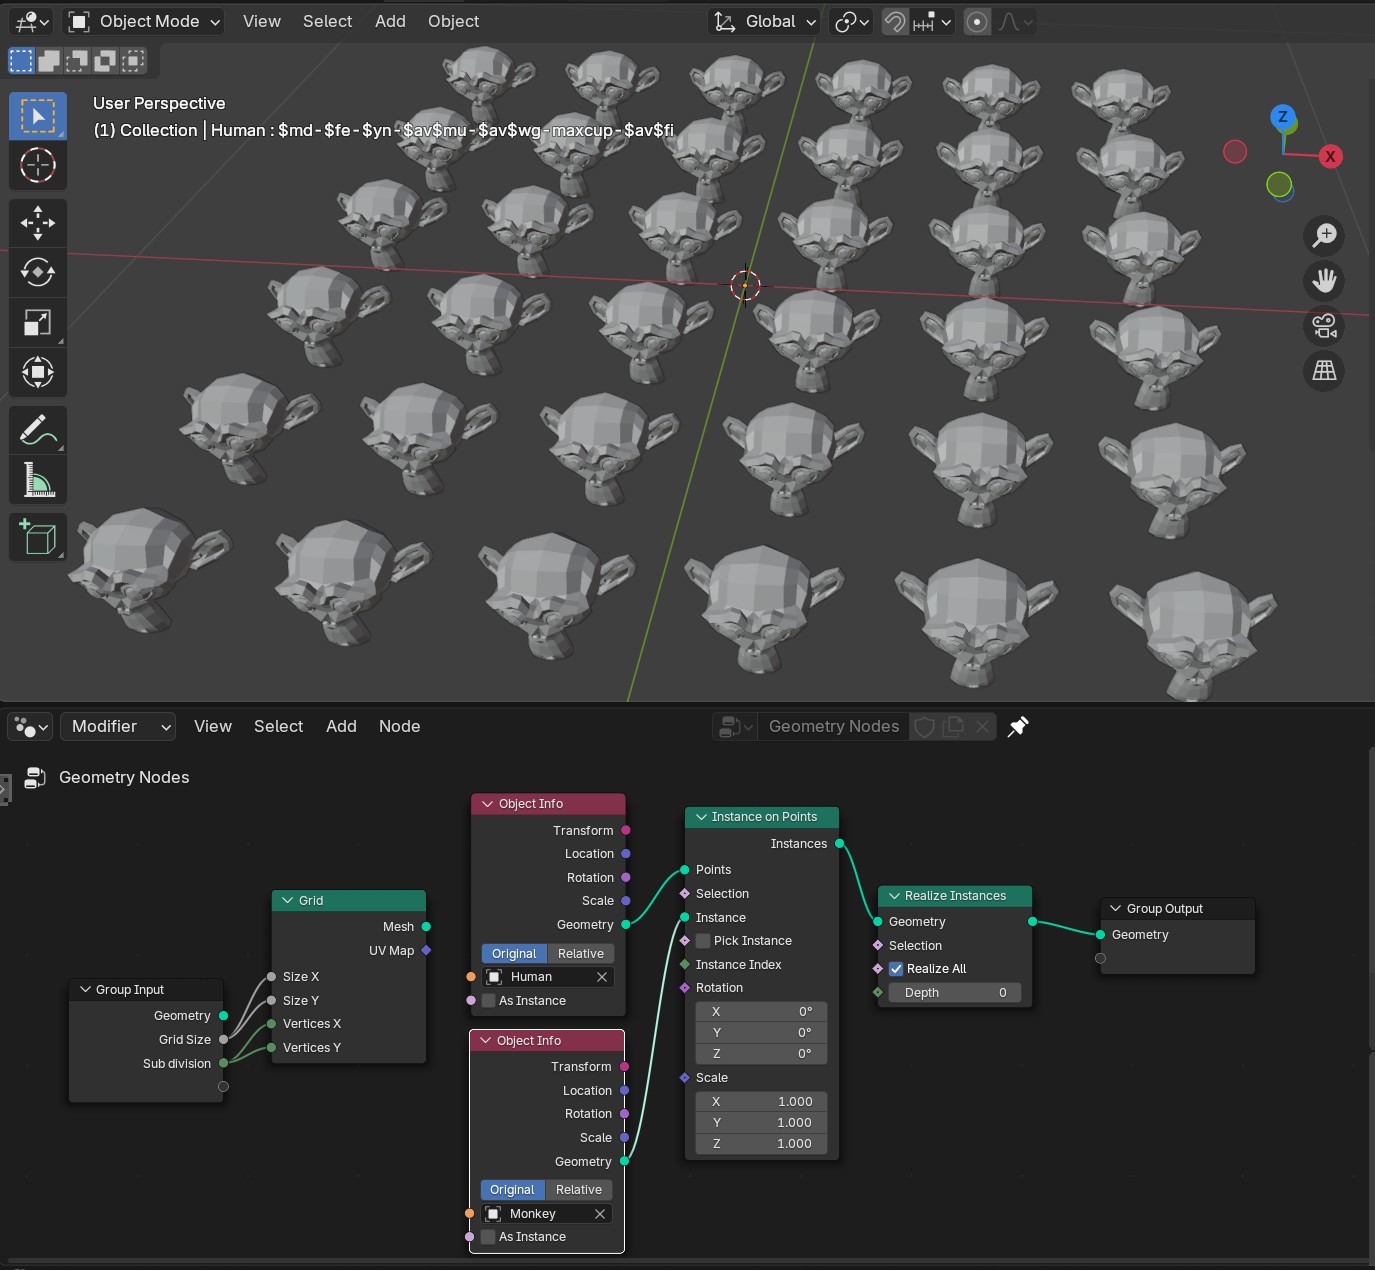The height and width of the screenshot is (1270, 1375).
Task: Clear the Monkey object field
Action: (x=600, y=1214)
